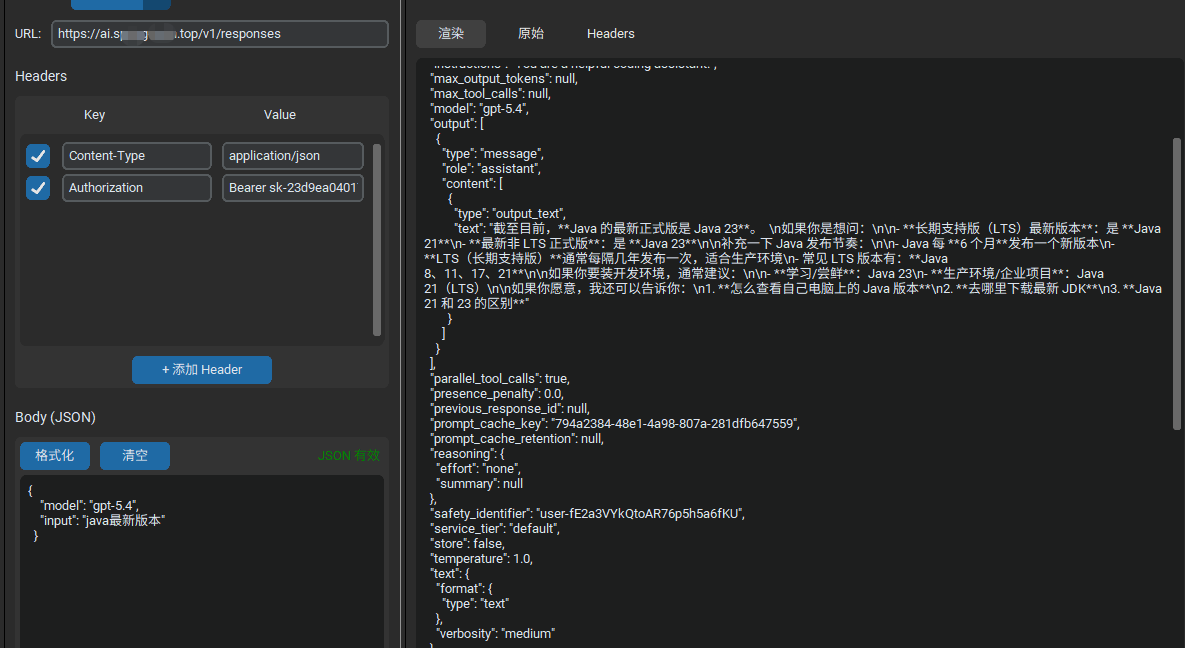The height and width of the screenshot is (648, 1185).
Task: Click the URL input field
Action: (220, 34)
